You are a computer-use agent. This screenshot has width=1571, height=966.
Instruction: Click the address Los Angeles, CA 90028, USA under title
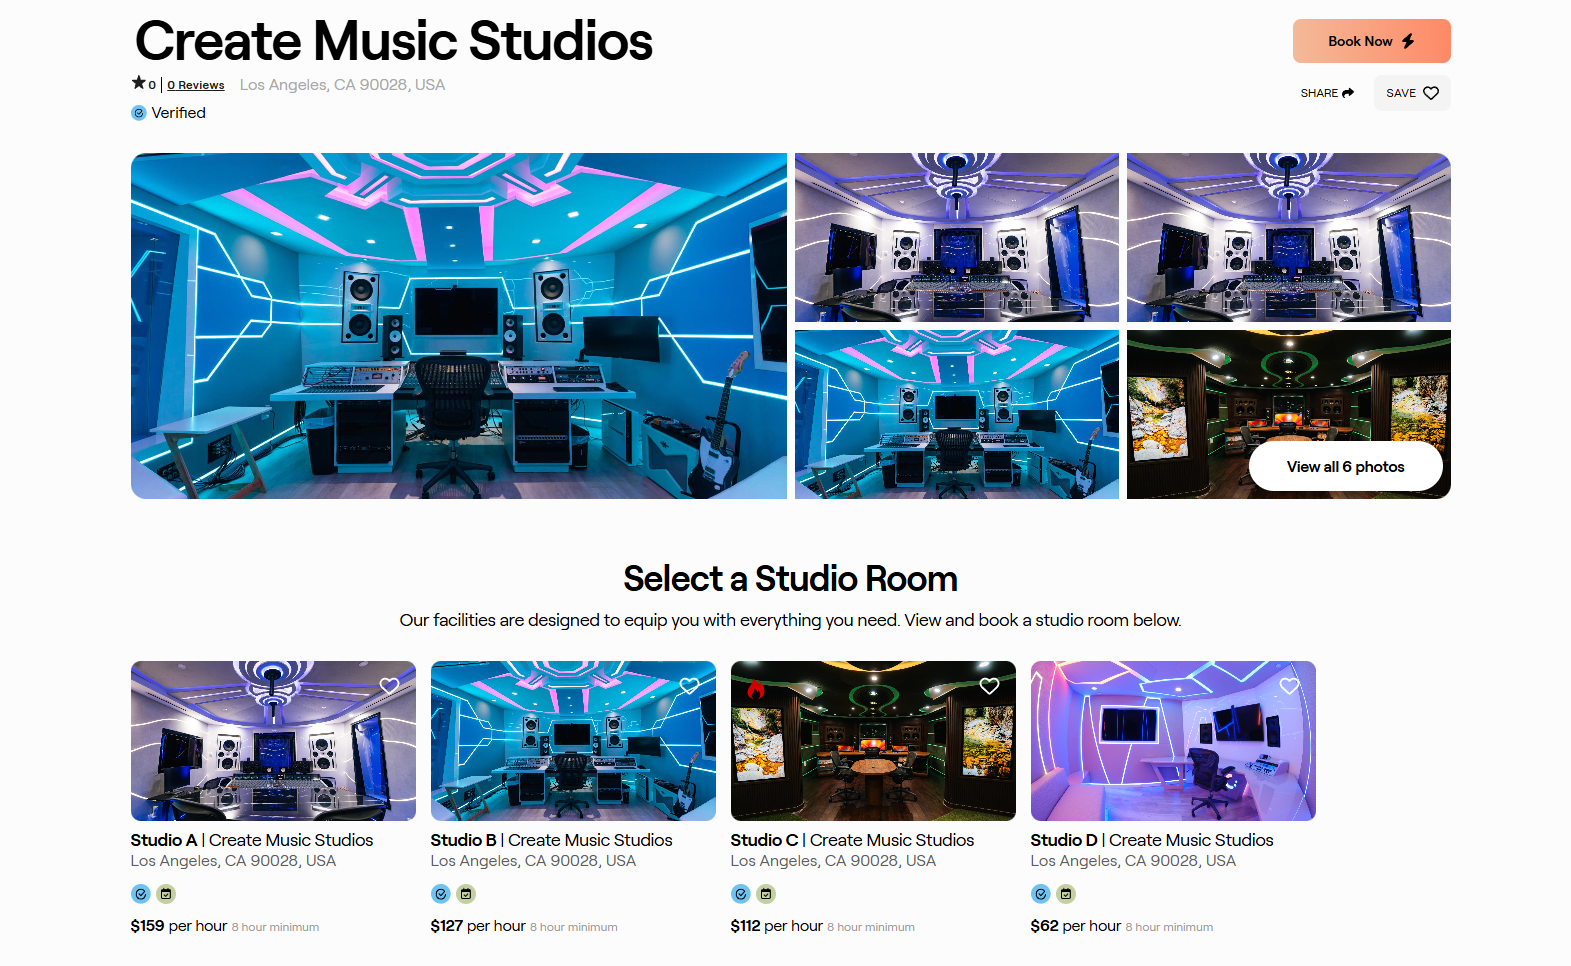click(342, 85)
